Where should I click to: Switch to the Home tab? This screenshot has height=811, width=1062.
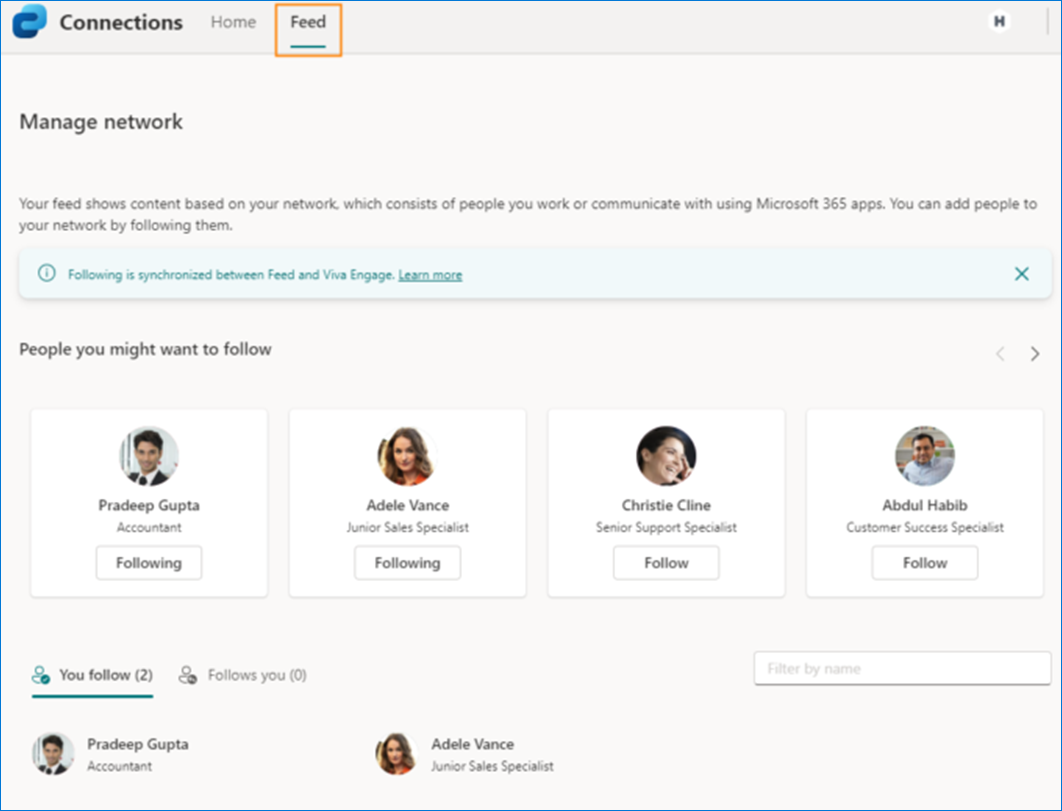coord(233,22)
